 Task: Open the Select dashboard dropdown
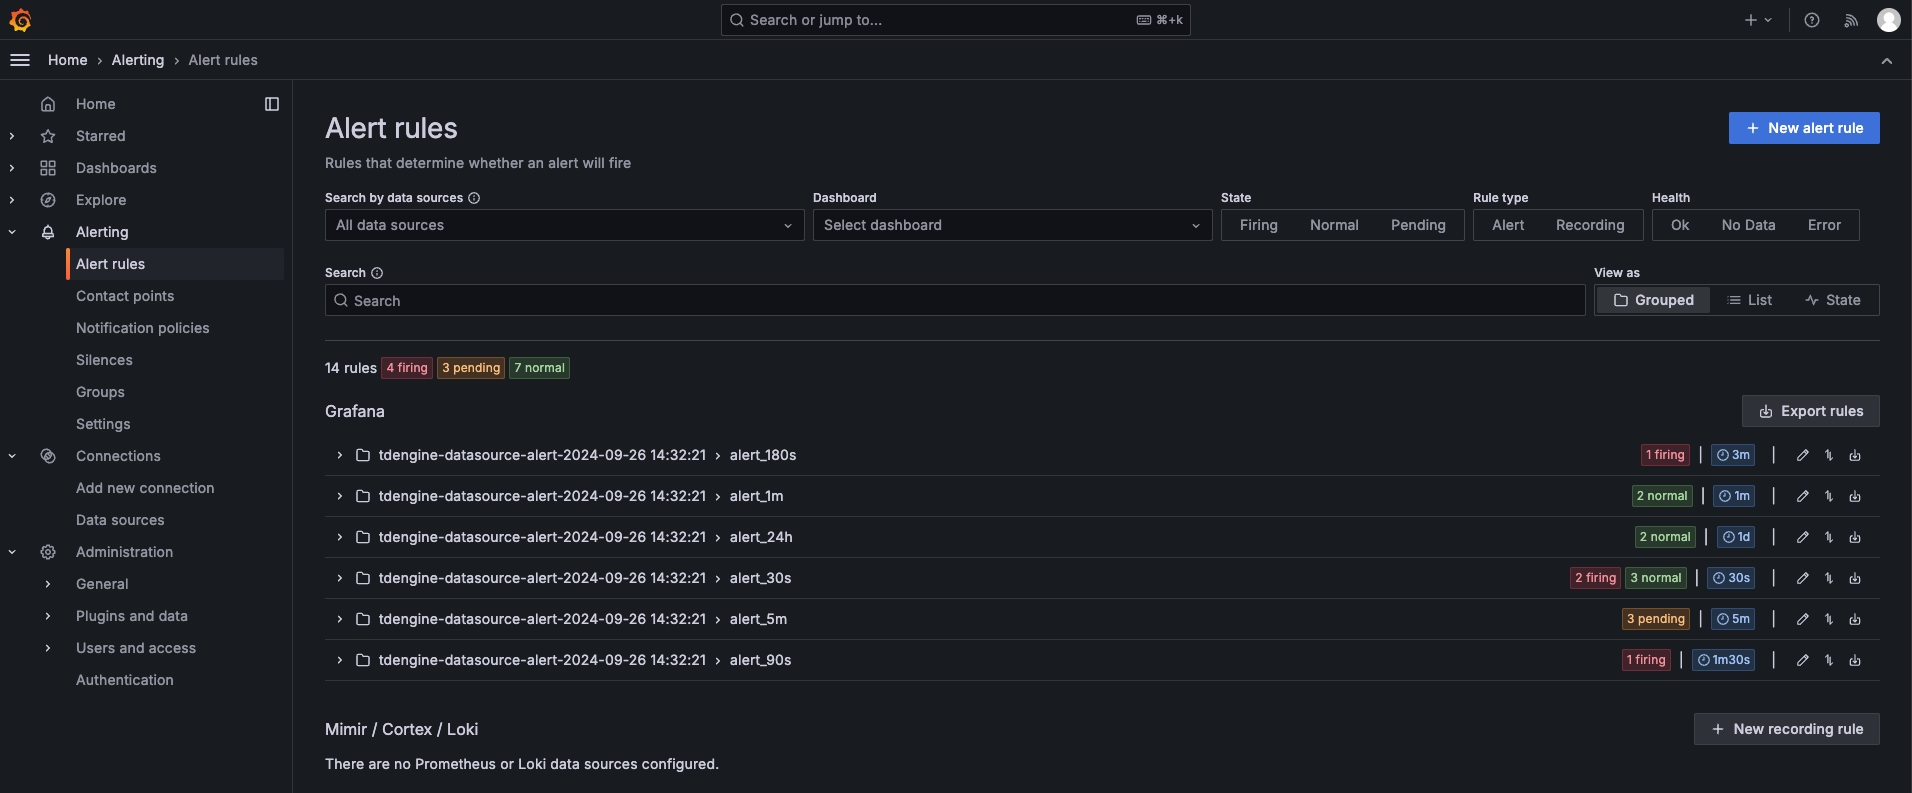[1012, 225]
